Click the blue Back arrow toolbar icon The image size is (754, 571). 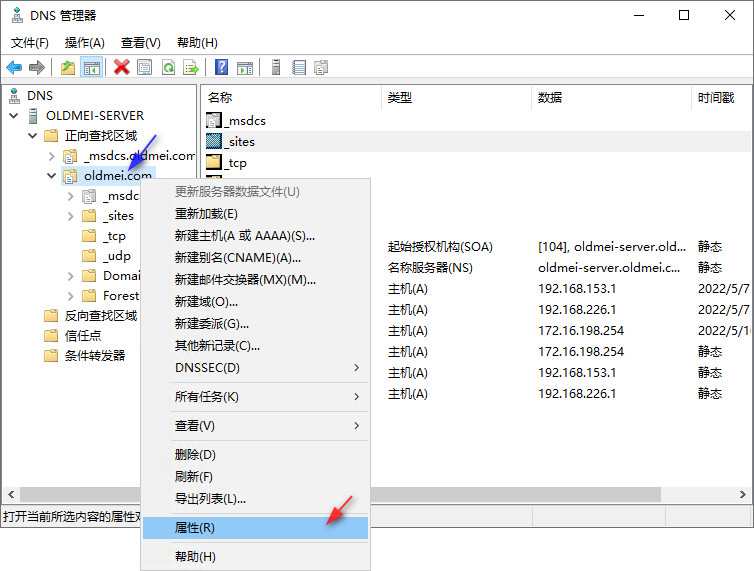point(14,67)
